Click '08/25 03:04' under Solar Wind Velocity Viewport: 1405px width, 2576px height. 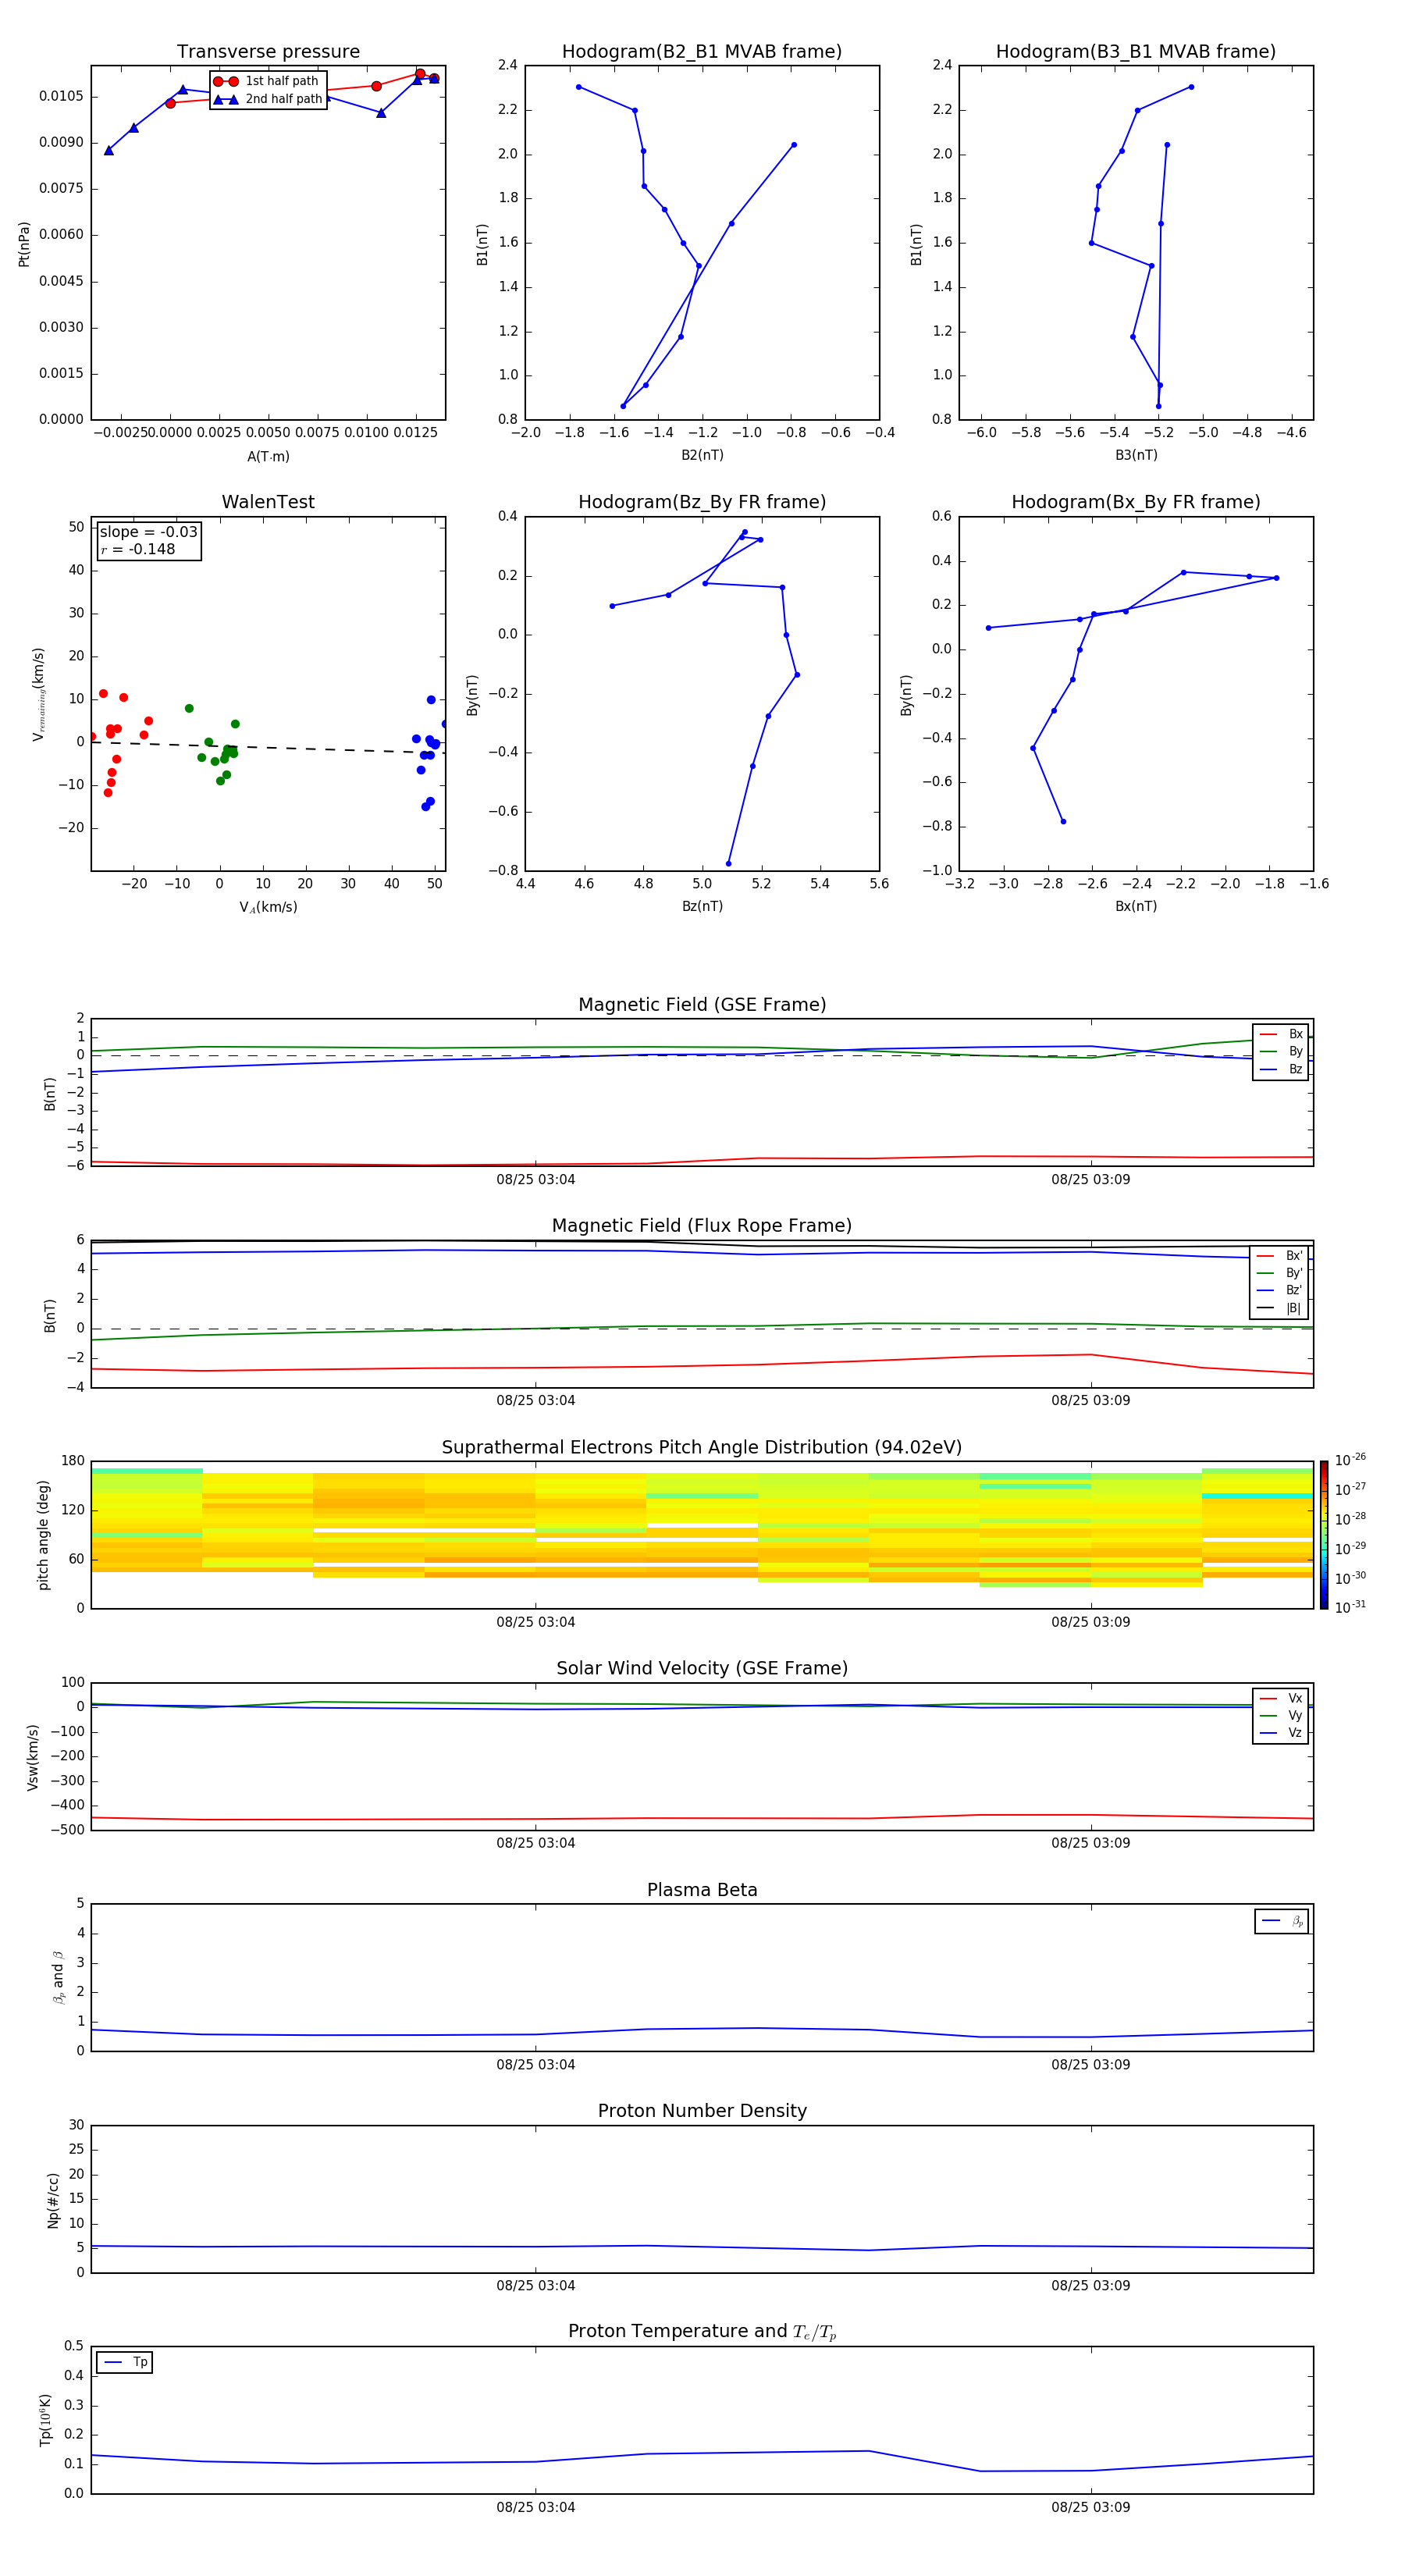(x=536, y=1843)
